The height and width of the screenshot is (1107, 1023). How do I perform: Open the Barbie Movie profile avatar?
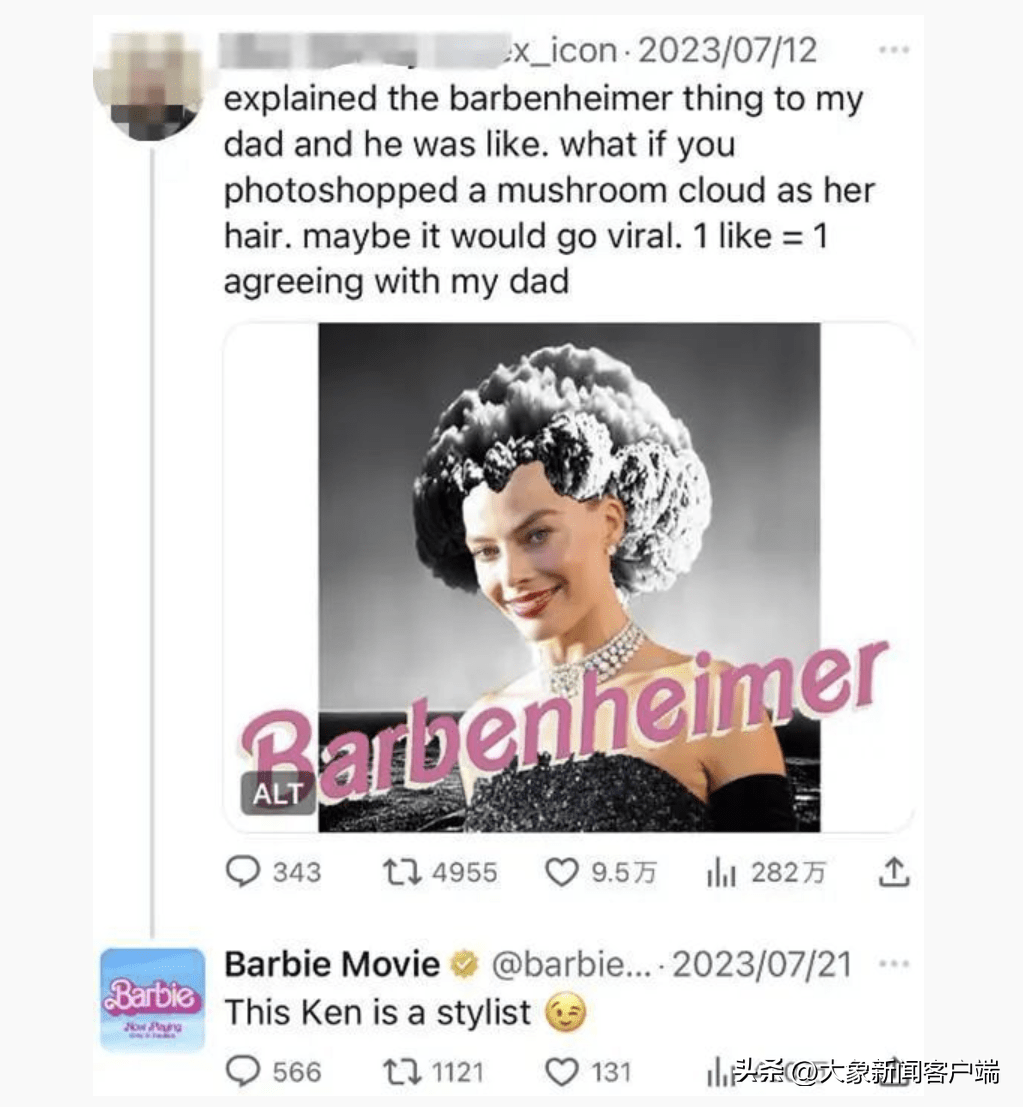[152, 999]
